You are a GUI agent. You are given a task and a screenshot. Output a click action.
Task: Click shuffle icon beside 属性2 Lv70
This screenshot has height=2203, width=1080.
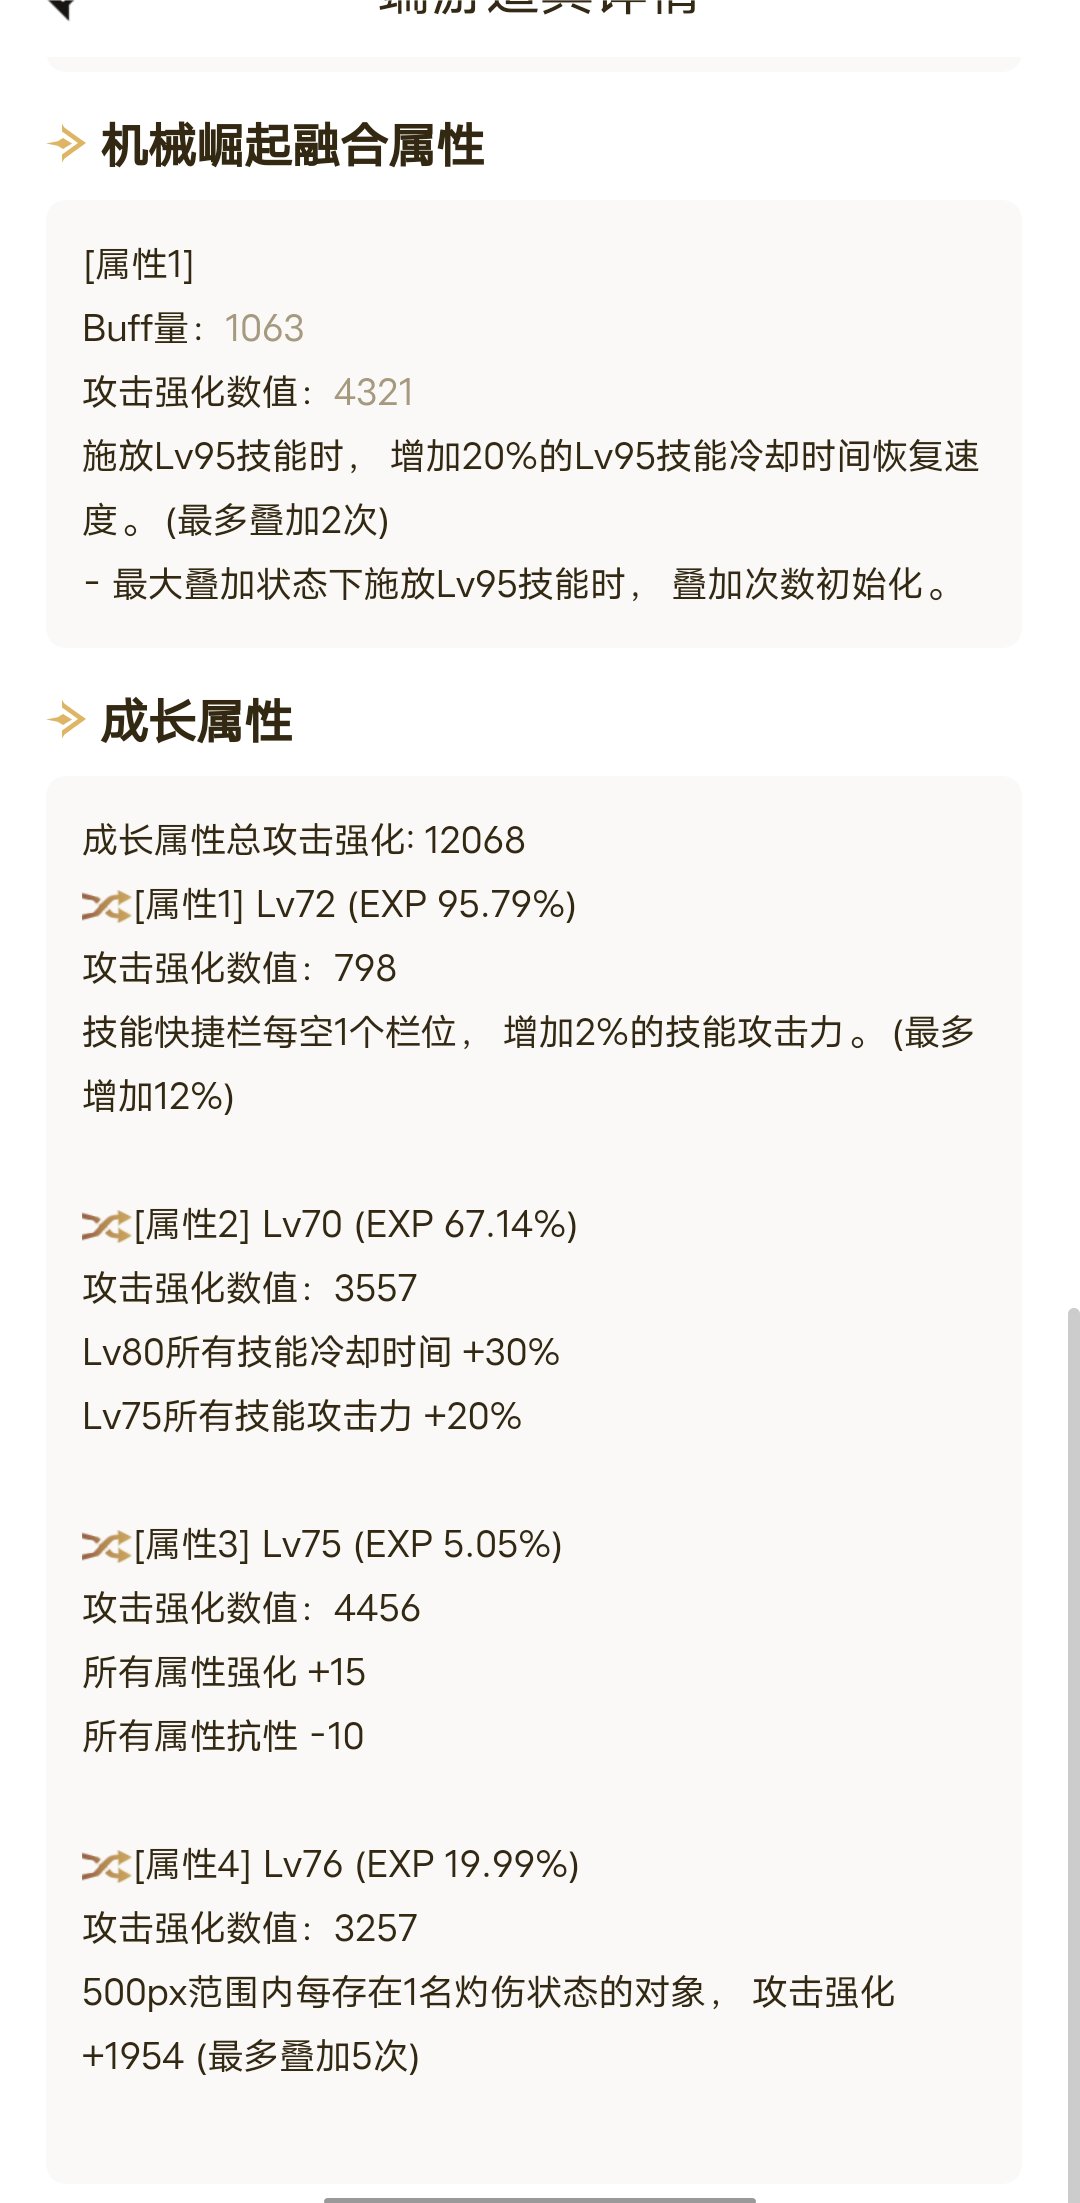(107, 1226)
